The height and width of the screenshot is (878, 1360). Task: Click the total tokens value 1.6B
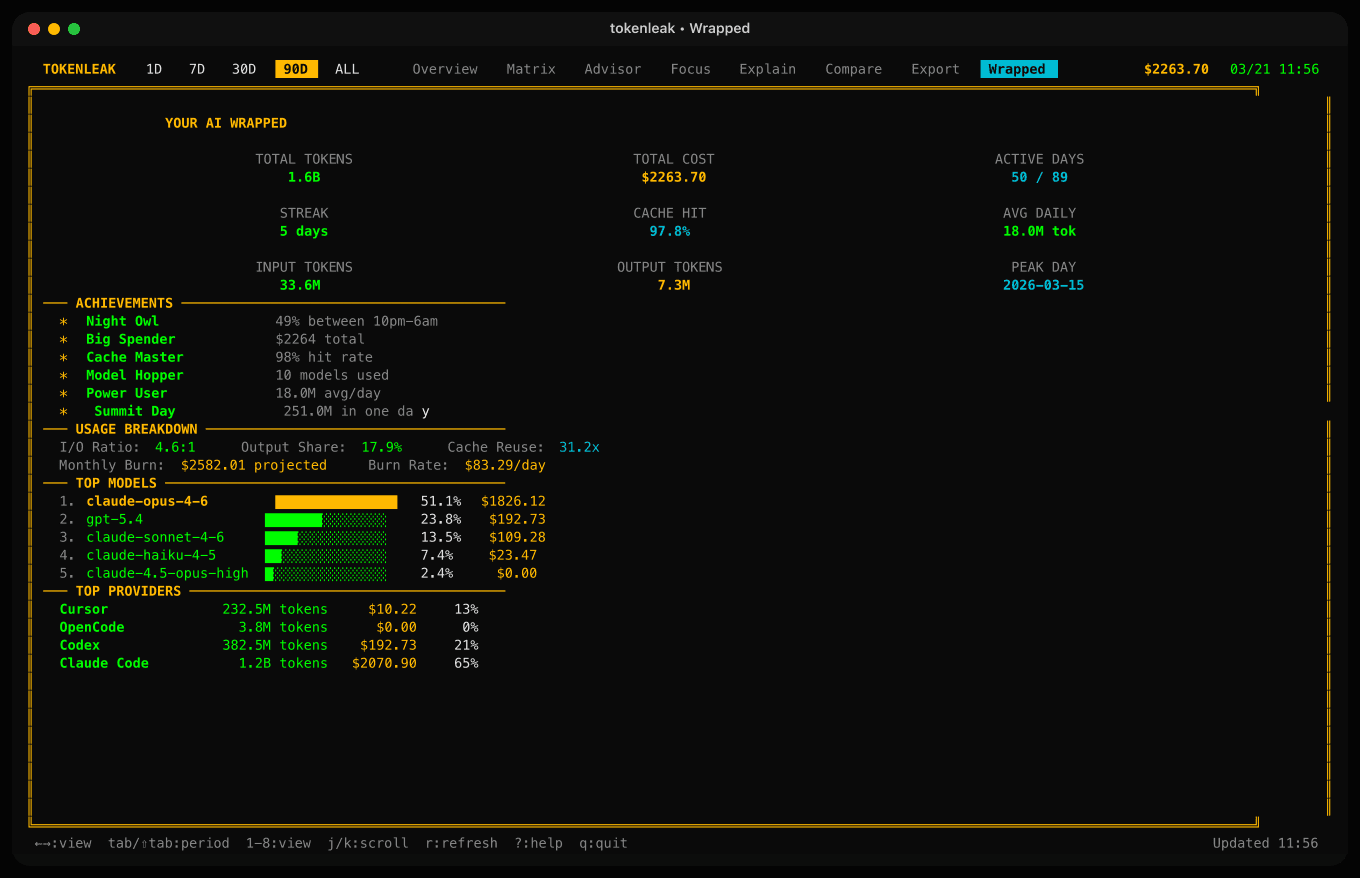(304, 177)
